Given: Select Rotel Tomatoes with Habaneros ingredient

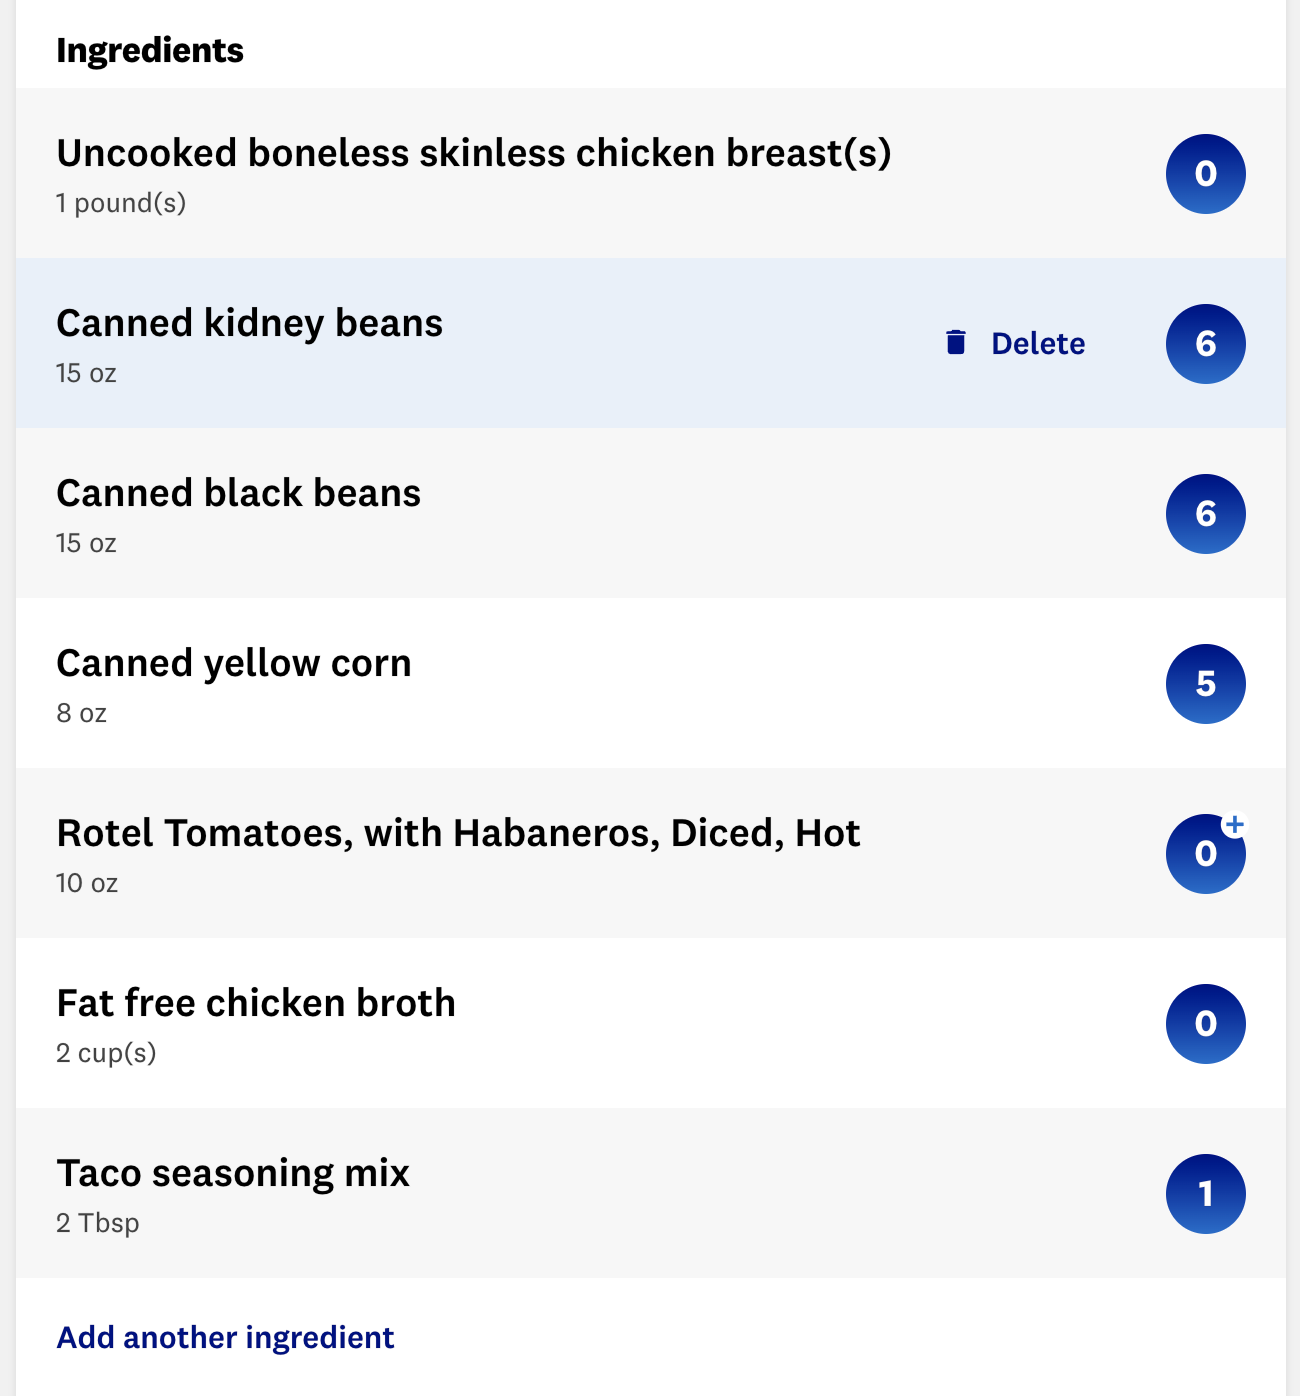Looking at the screenshot, I should pos(651,853).
